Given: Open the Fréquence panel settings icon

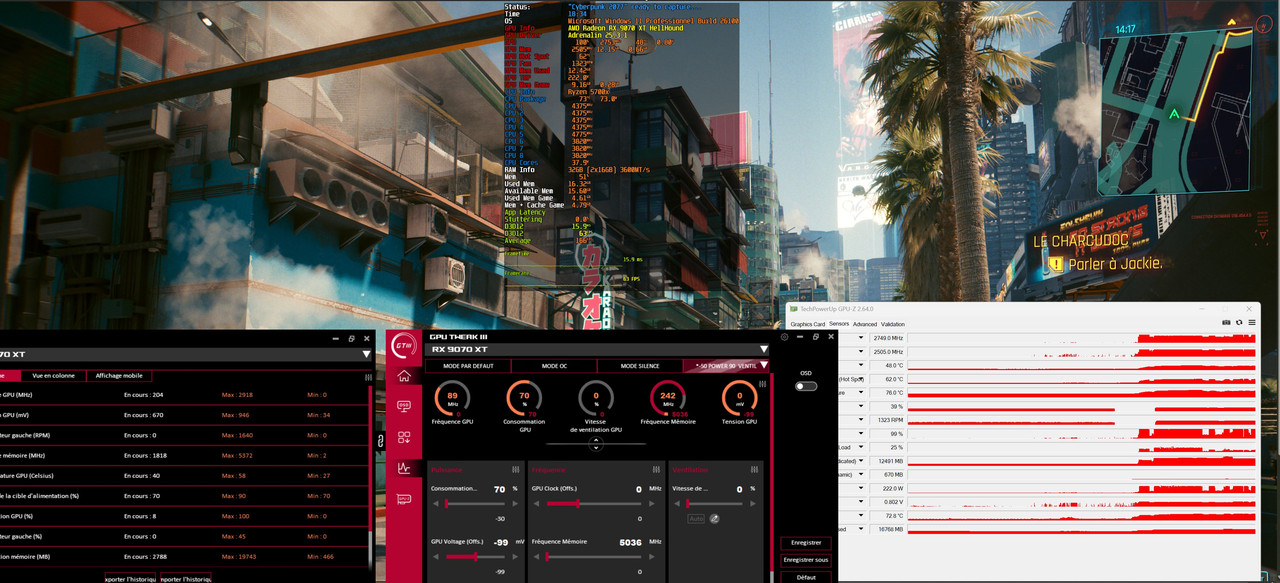Looking at the screenshot, I should (x=656, y=469).
